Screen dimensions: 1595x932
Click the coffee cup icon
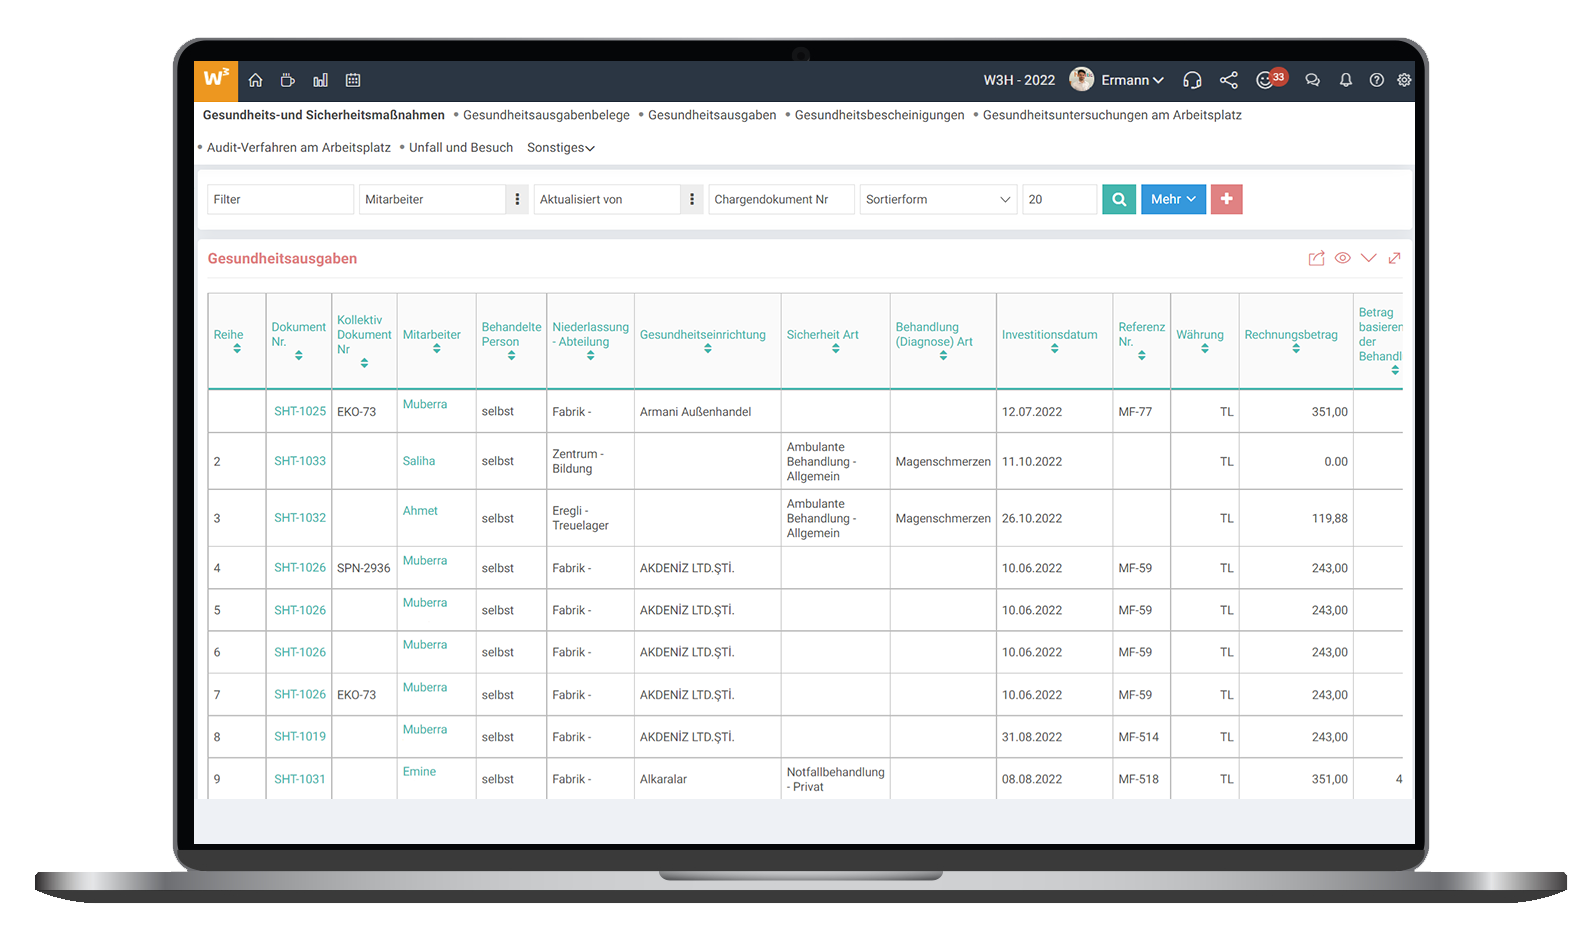(288, 80)
